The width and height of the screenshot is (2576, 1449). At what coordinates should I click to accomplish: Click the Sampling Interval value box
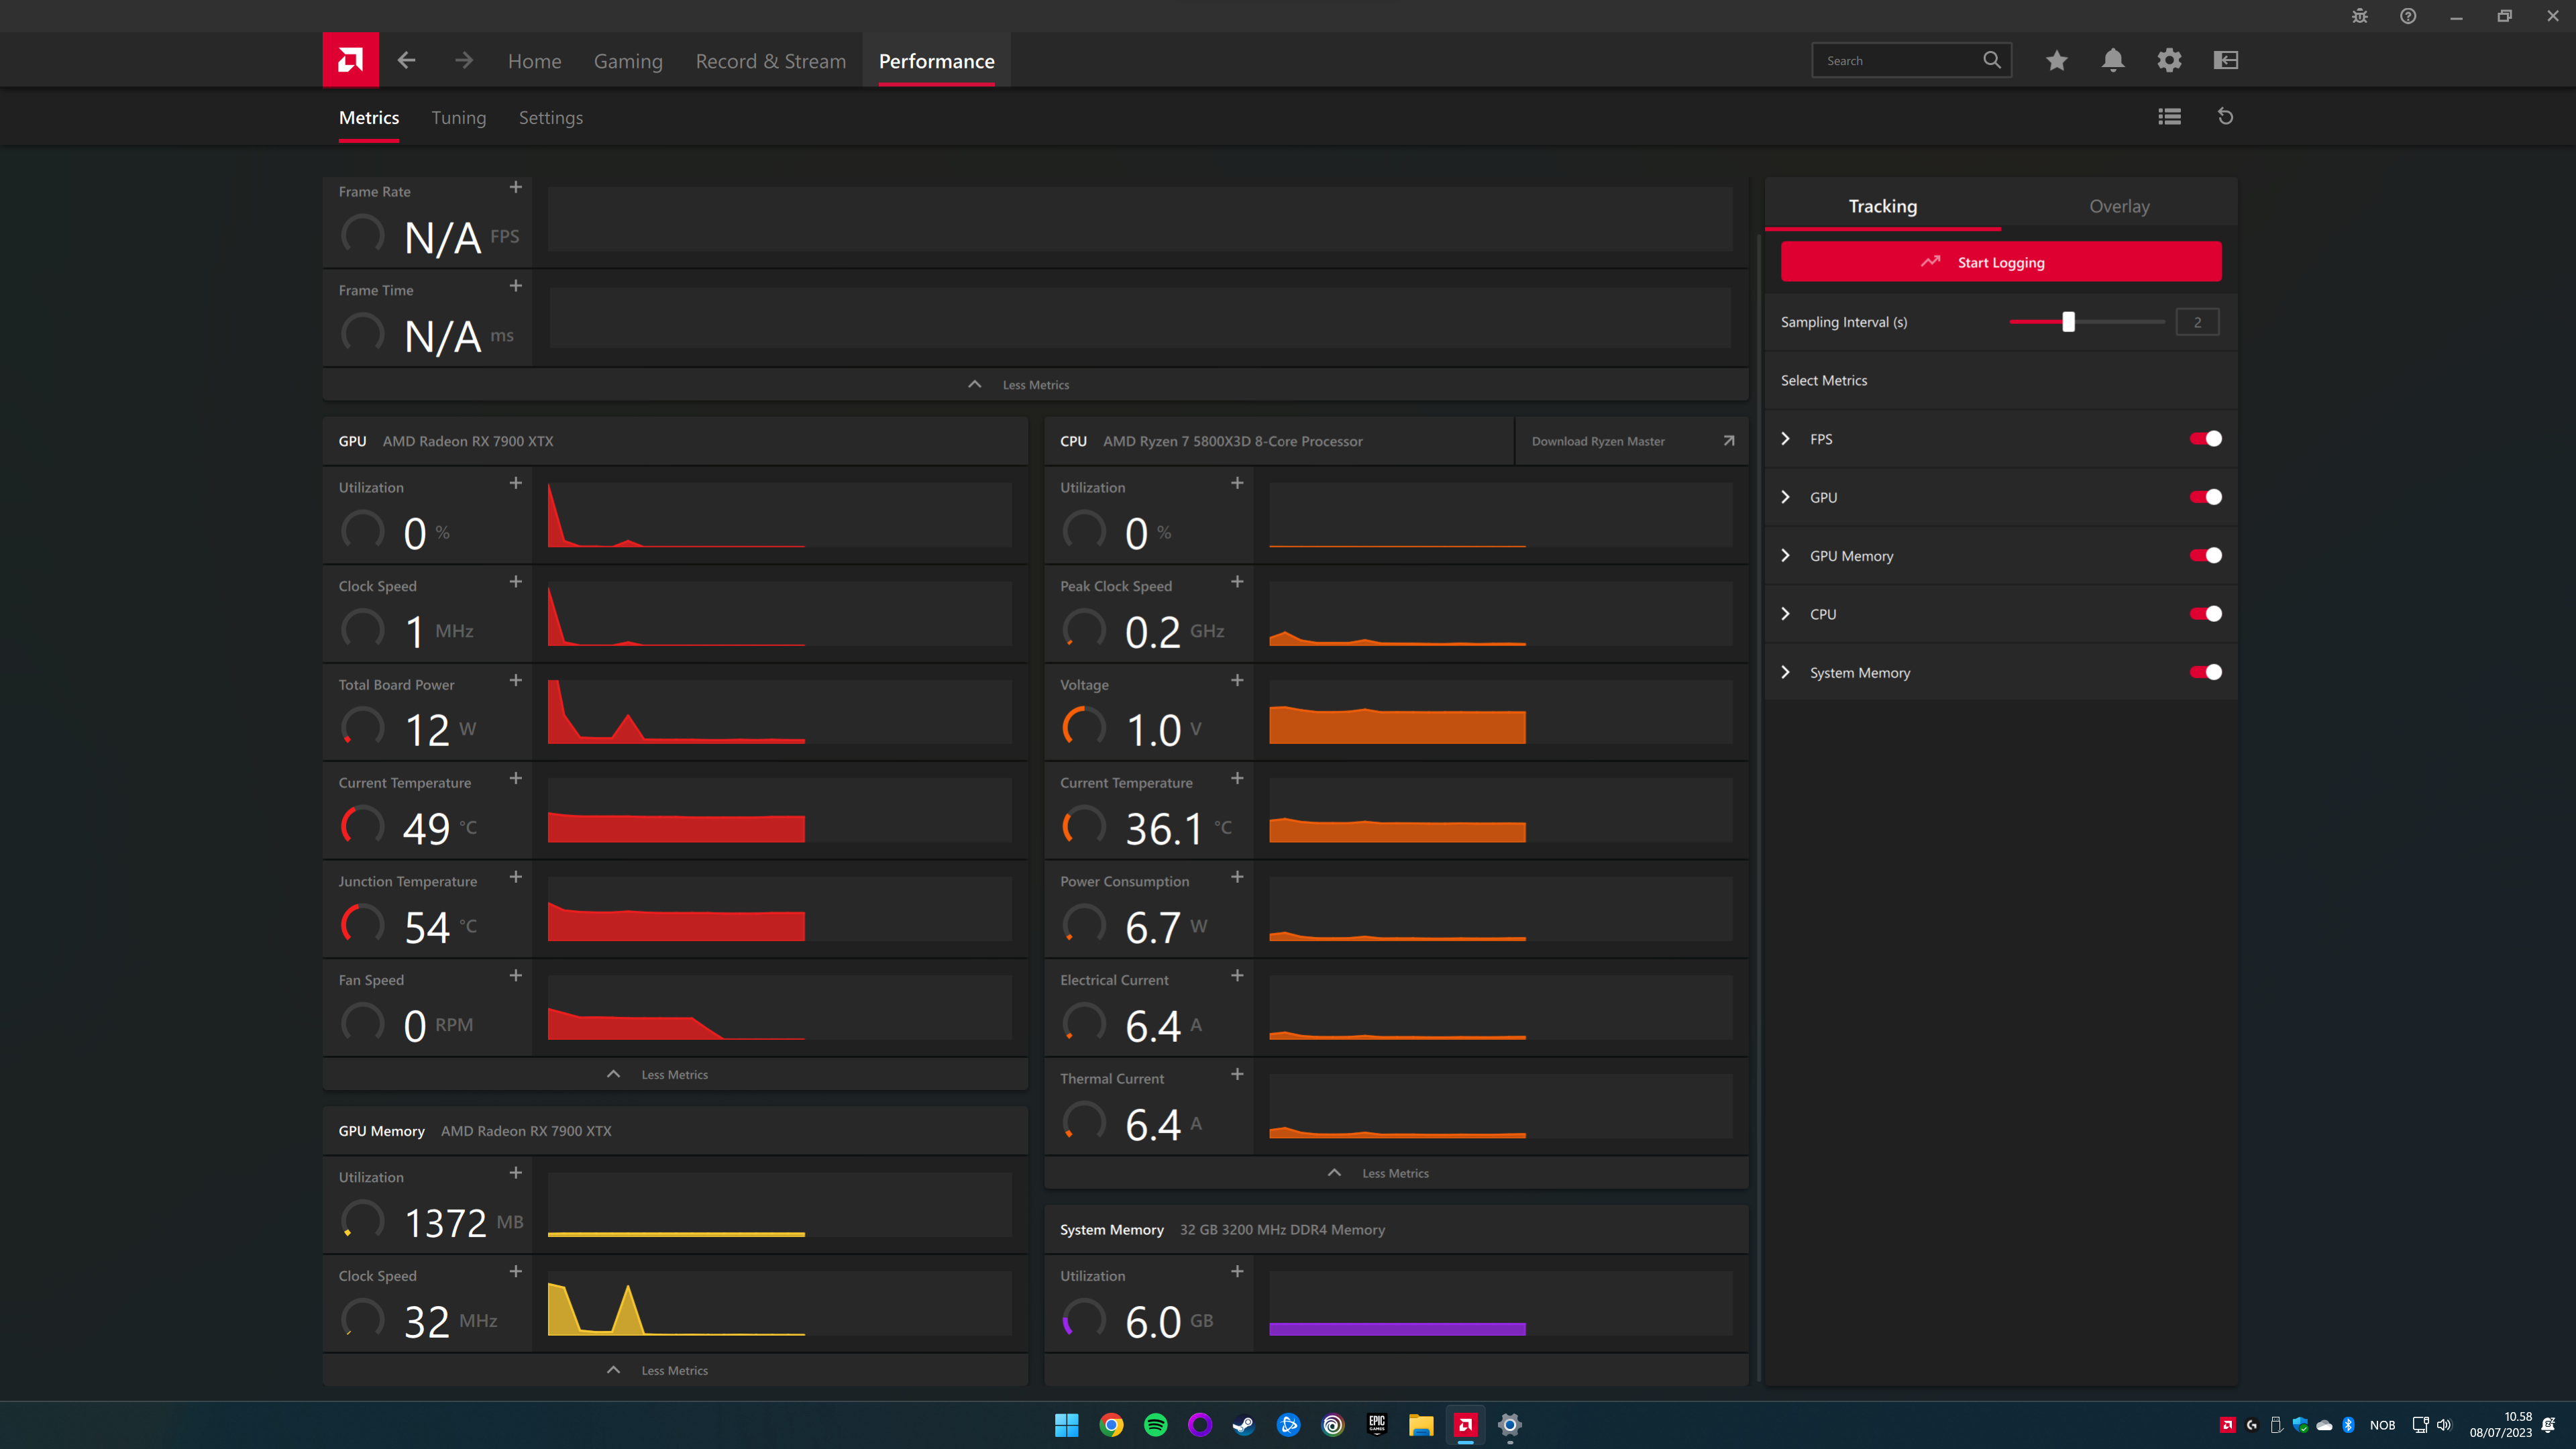pos(2197,322)
